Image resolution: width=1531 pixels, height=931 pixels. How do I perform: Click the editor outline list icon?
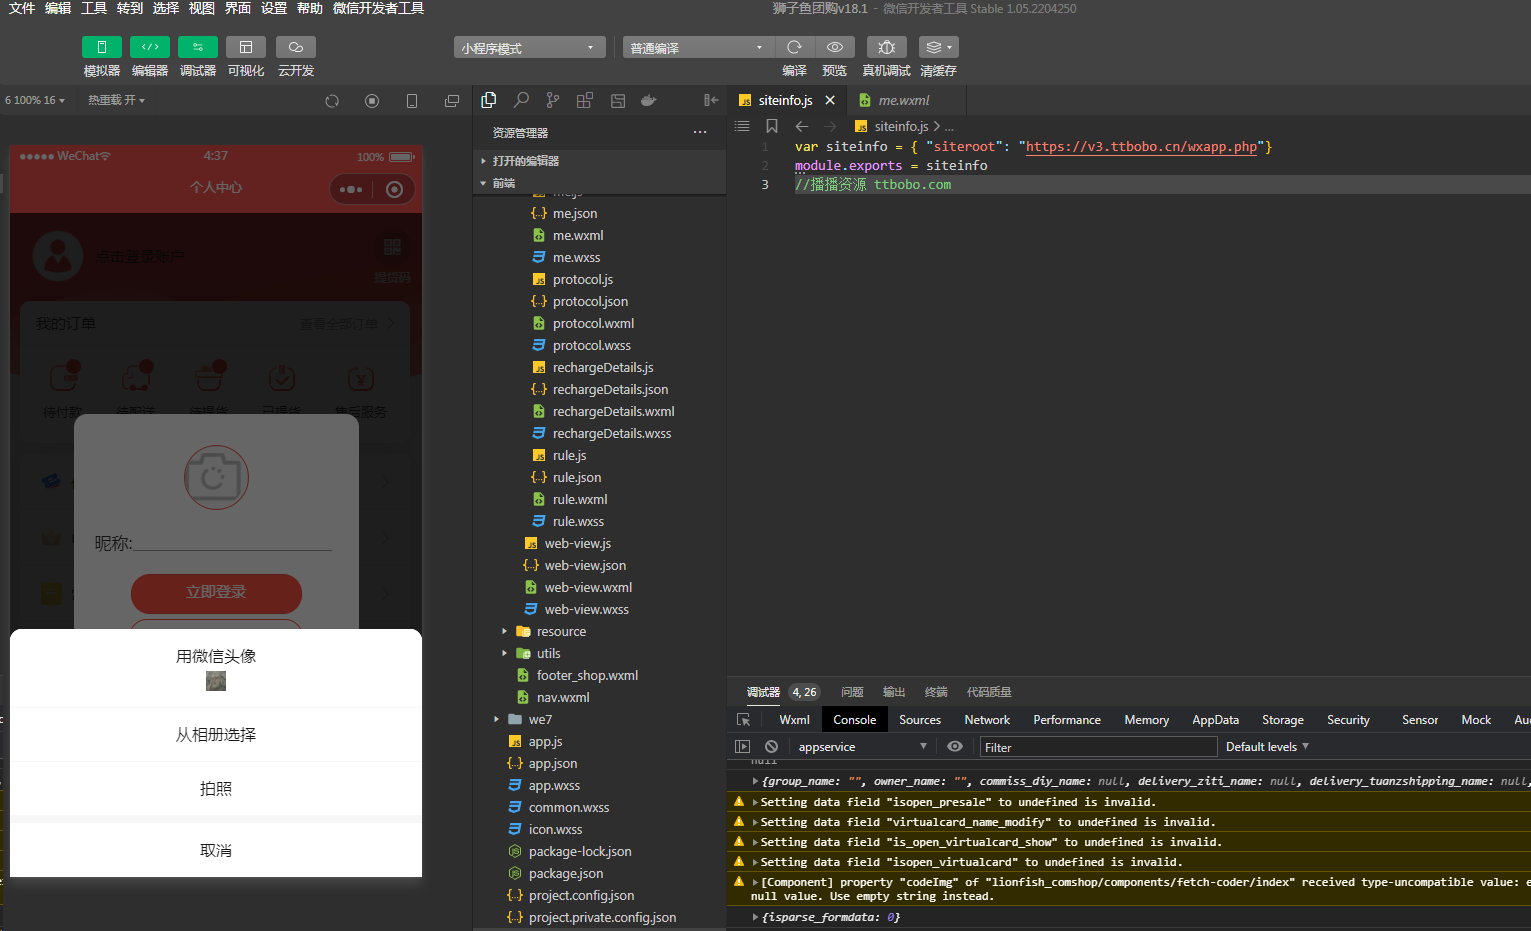pyautogui.click(x=742, y=126)
